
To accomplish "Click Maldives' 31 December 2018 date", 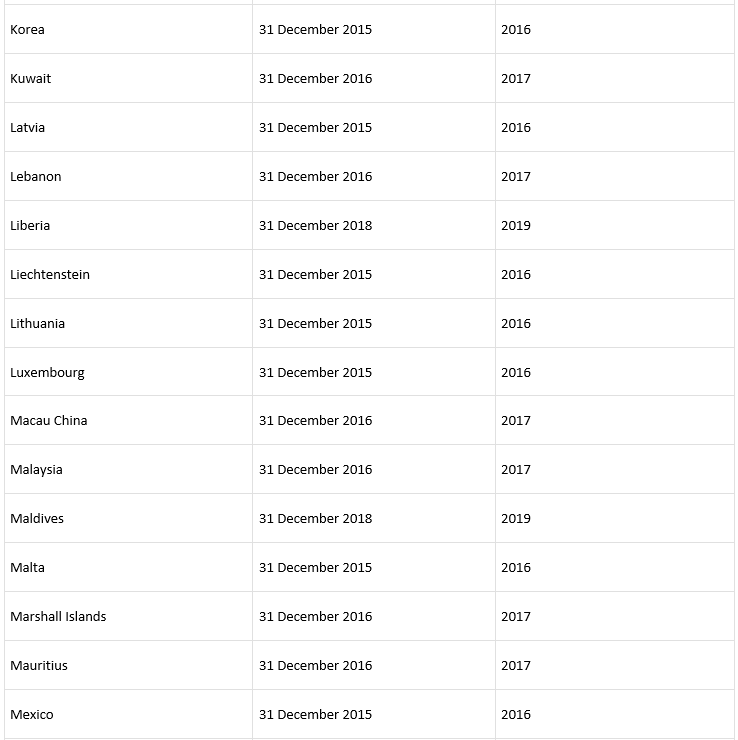I will 315,519.
